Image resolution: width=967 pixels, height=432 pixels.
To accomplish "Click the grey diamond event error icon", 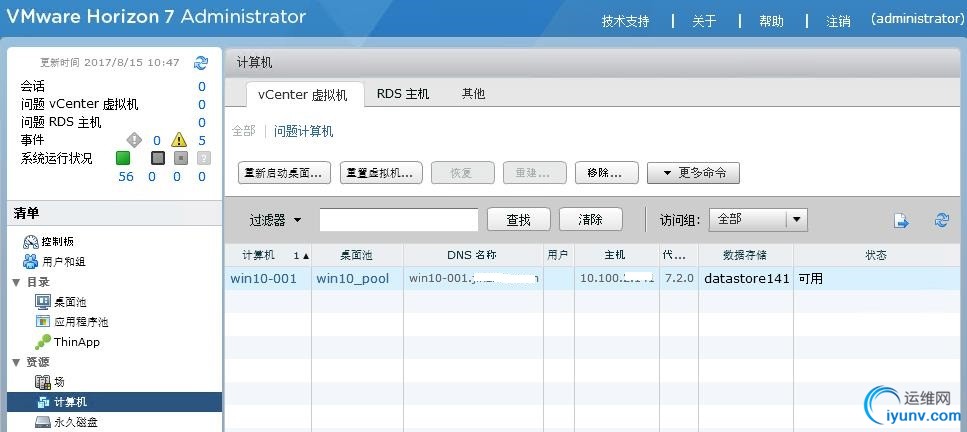I will click(x=134, y=140).
